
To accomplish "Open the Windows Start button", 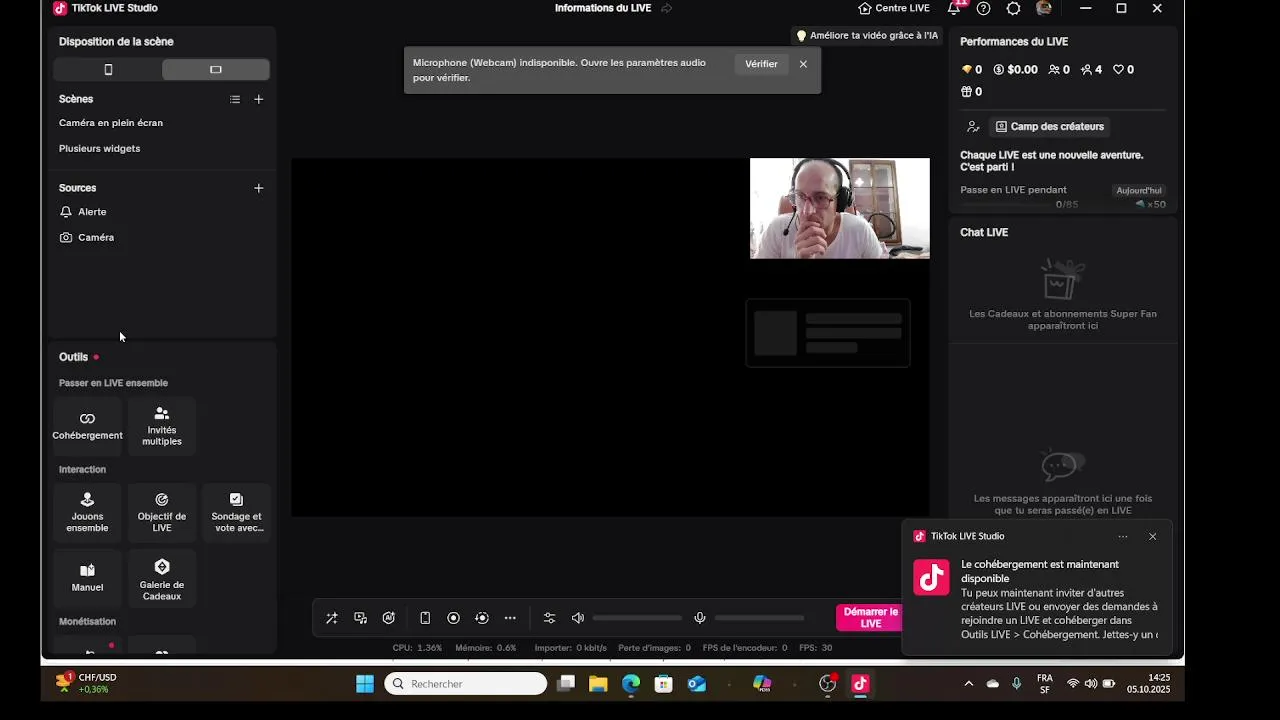I will [x=365, y=684].
